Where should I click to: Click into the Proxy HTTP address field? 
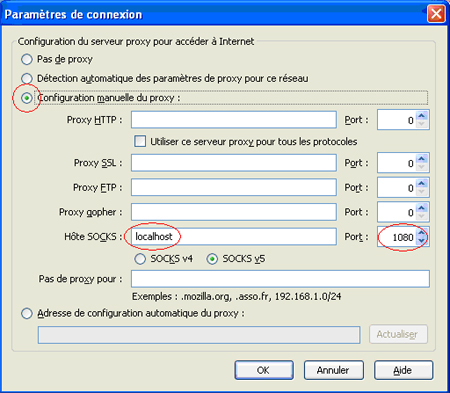pyautogui.click(x=234, y=120)
